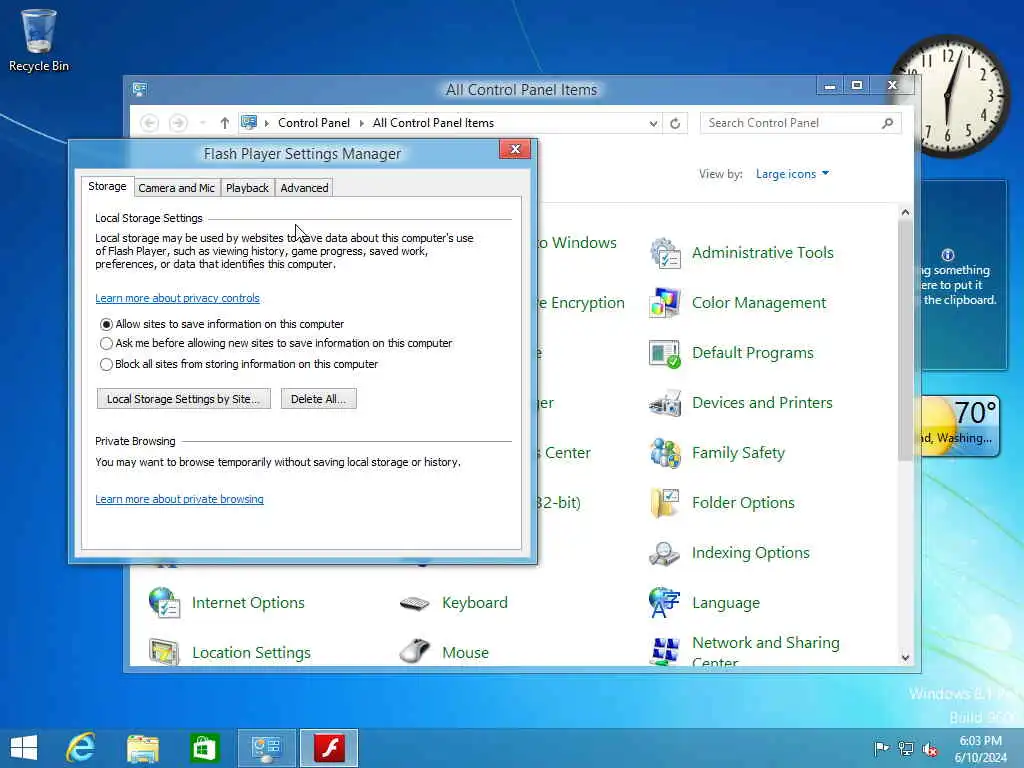Click the Control Panel scrollbar down arrow
1024x768 pixels.
click(x=905, y=658)
